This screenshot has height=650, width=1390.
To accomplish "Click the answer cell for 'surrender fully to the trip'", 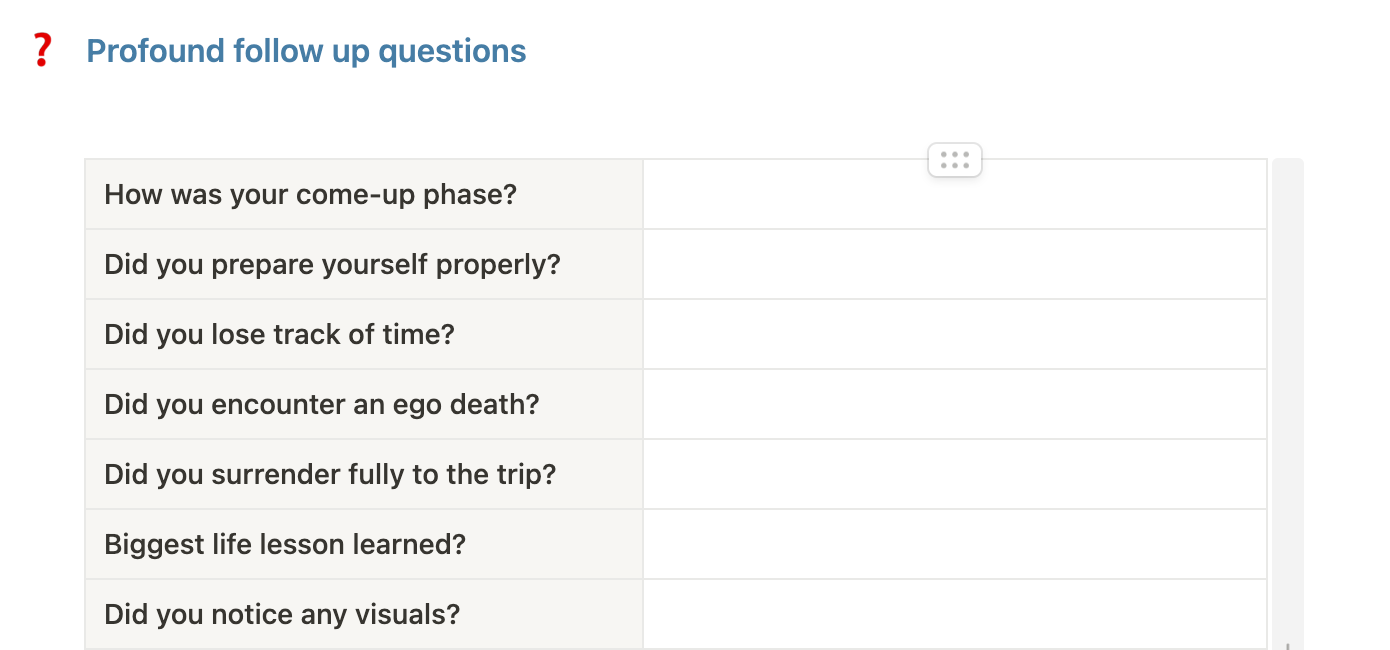I will tap(955, 474).
